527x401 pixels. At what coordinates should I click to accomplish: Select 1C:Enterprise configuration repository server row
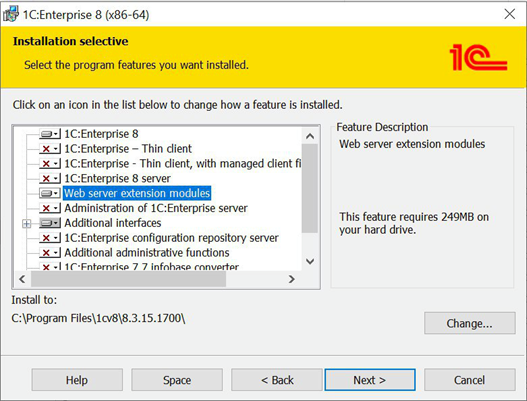(x=171, y=238)
